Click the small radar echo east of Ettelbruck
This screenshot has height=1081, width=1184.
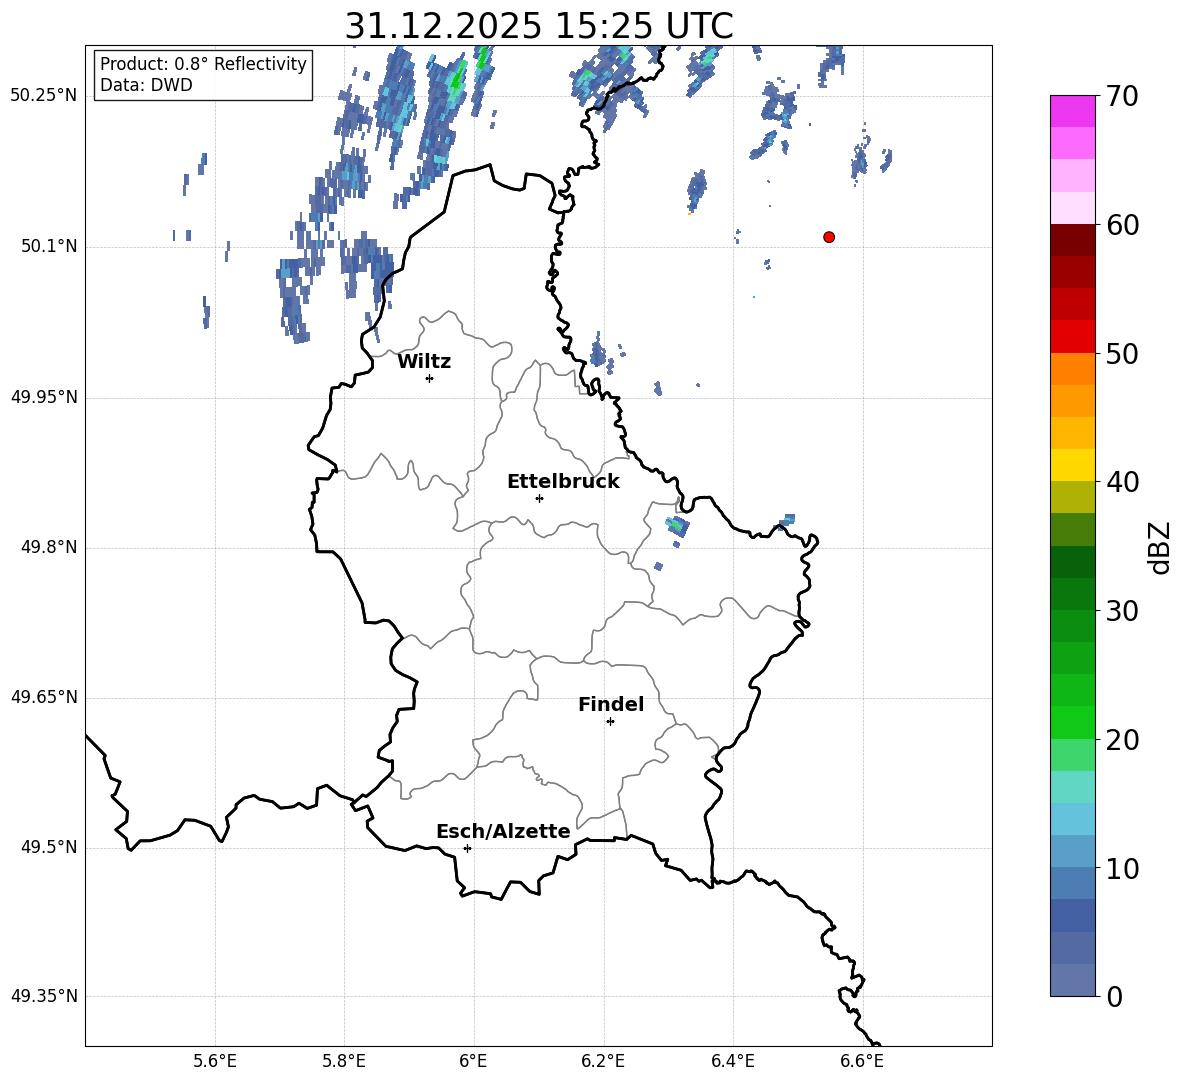pos(677,525)
